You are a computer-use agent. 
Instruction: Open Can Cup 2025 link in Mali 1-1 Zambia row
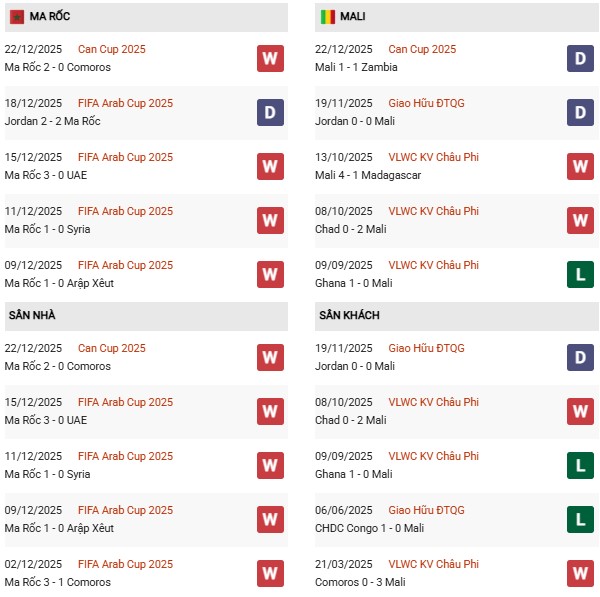421,49
